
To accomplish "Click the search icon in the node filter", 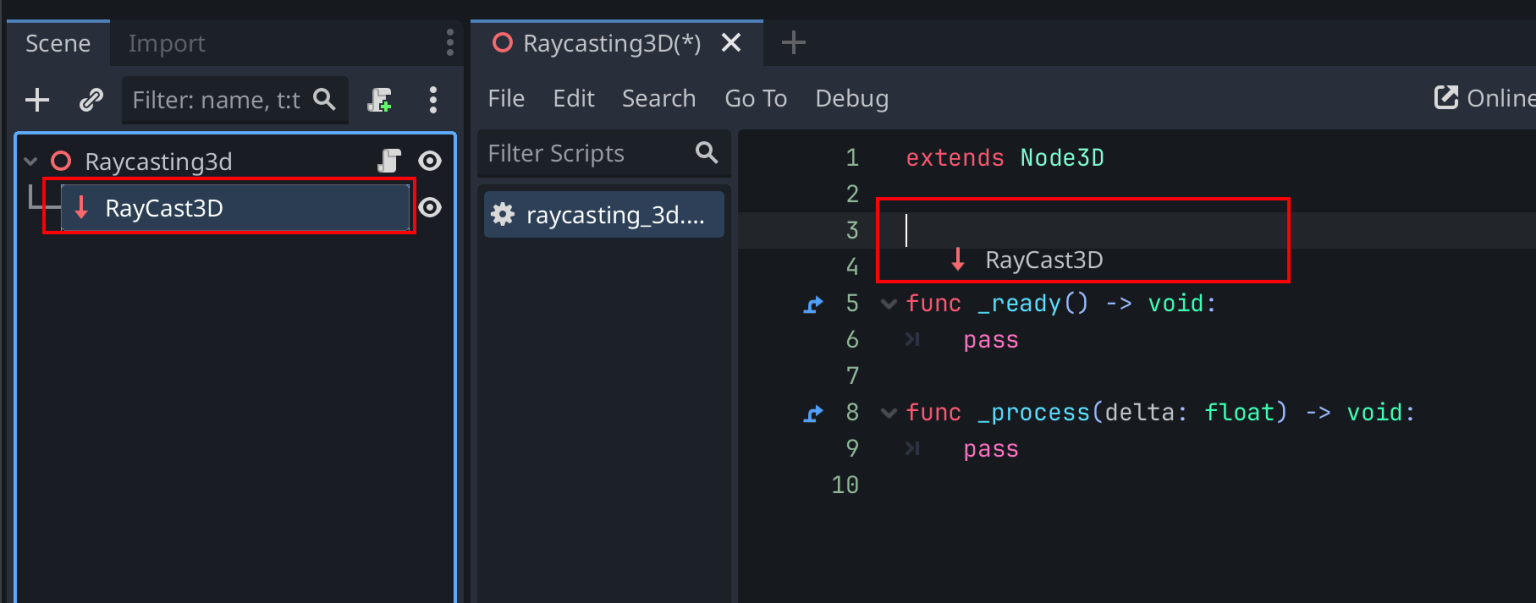I will click(325, 100).
